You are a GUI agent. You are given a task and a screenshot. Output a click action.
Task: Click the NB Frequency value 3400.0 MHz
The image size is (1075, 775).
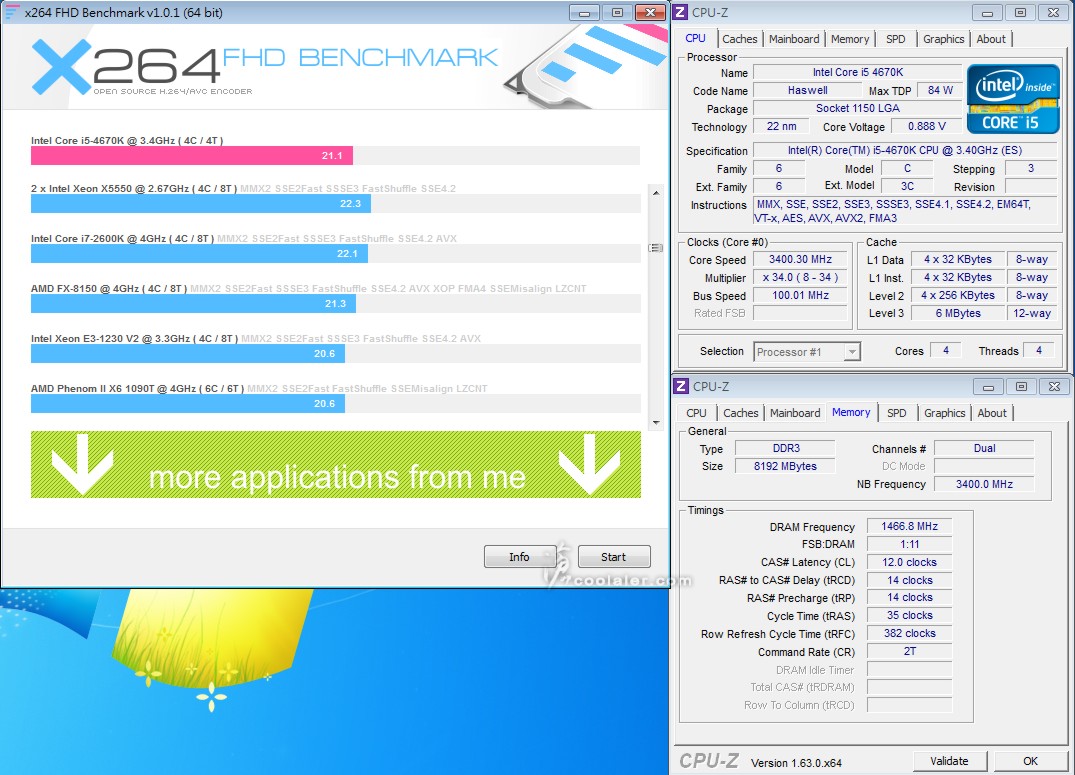click(984, 484)
